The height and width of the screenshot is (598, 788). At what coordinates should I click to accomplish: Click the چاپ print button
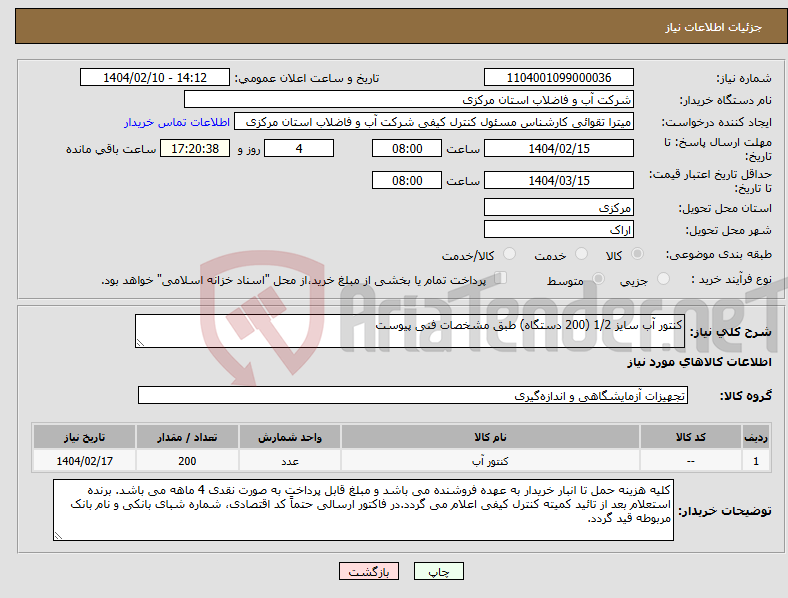tap(439, 571)
